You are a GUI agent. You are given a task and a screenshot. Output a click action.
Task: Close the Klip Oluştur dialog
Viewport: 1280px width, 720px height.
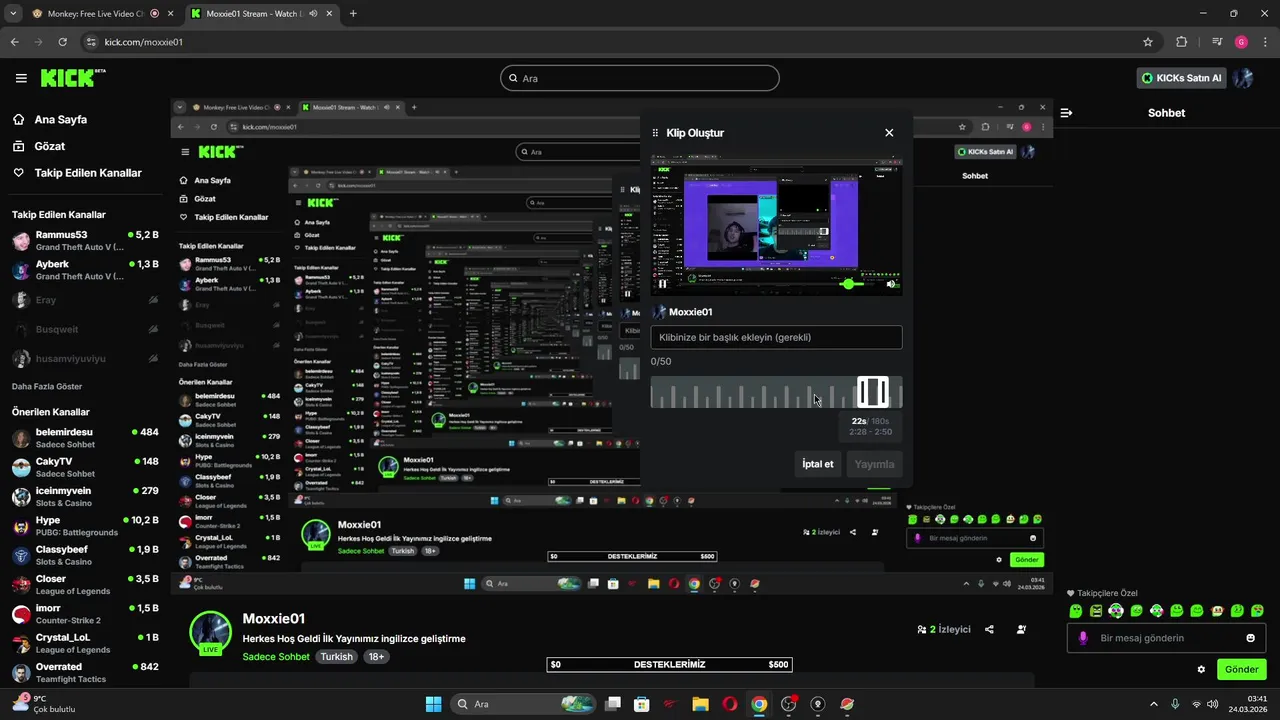pyautogui.click(x=889, y=132)
